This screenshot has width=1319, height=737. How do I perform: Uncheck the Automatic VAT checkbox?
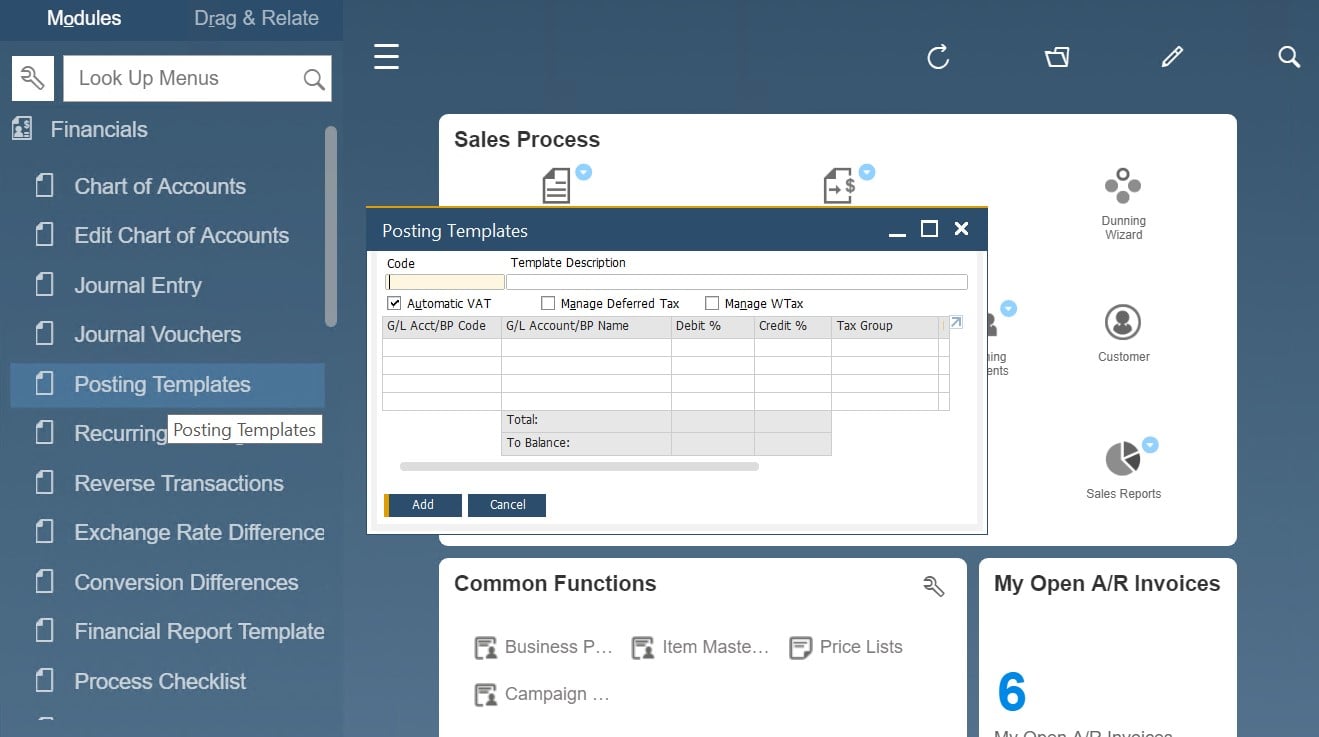394,303
